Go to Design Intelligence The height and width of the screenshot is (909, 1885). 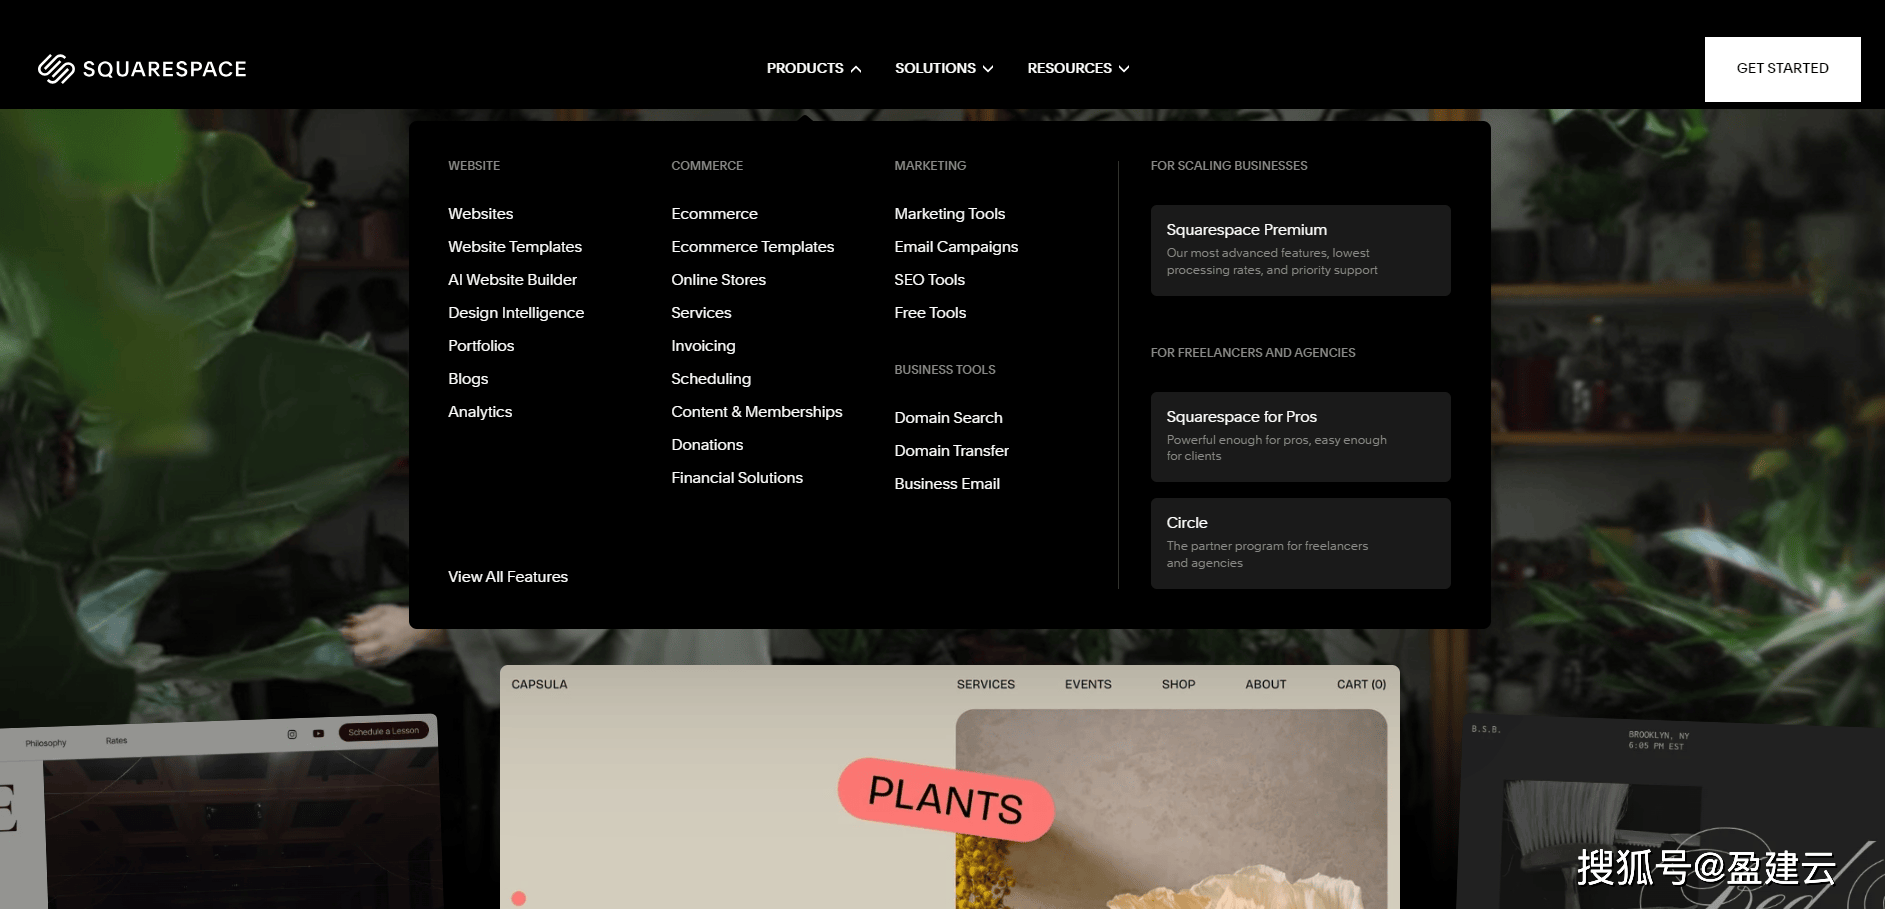[516, 313]
